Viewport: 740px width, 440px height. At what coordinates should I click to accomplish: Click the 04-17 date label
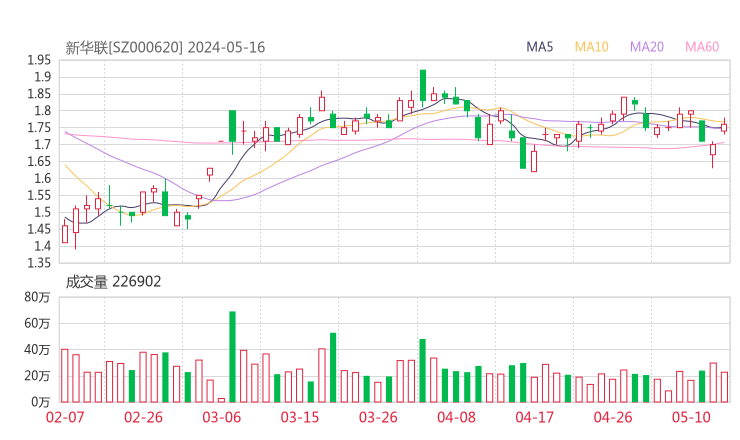pos(535,417)
